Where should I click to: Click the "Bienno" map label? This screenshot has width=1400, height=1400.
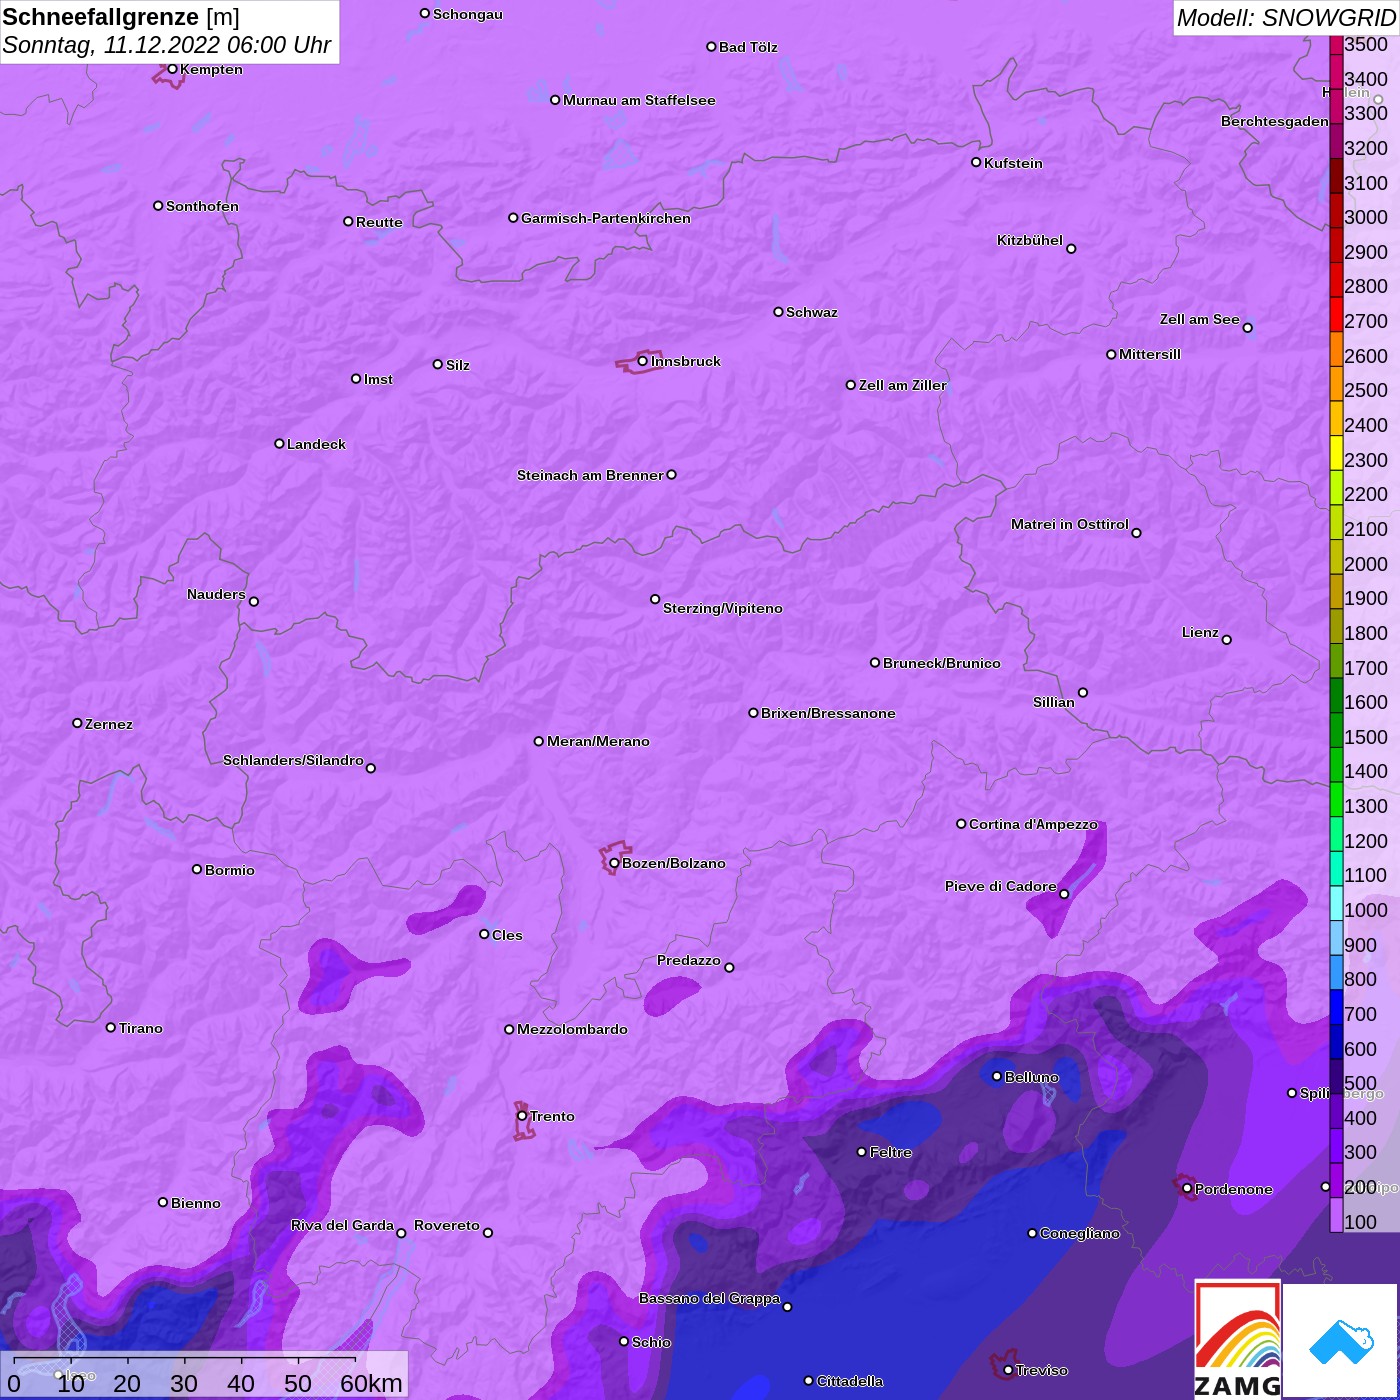pyautogui.click(x=196, y=1203)
